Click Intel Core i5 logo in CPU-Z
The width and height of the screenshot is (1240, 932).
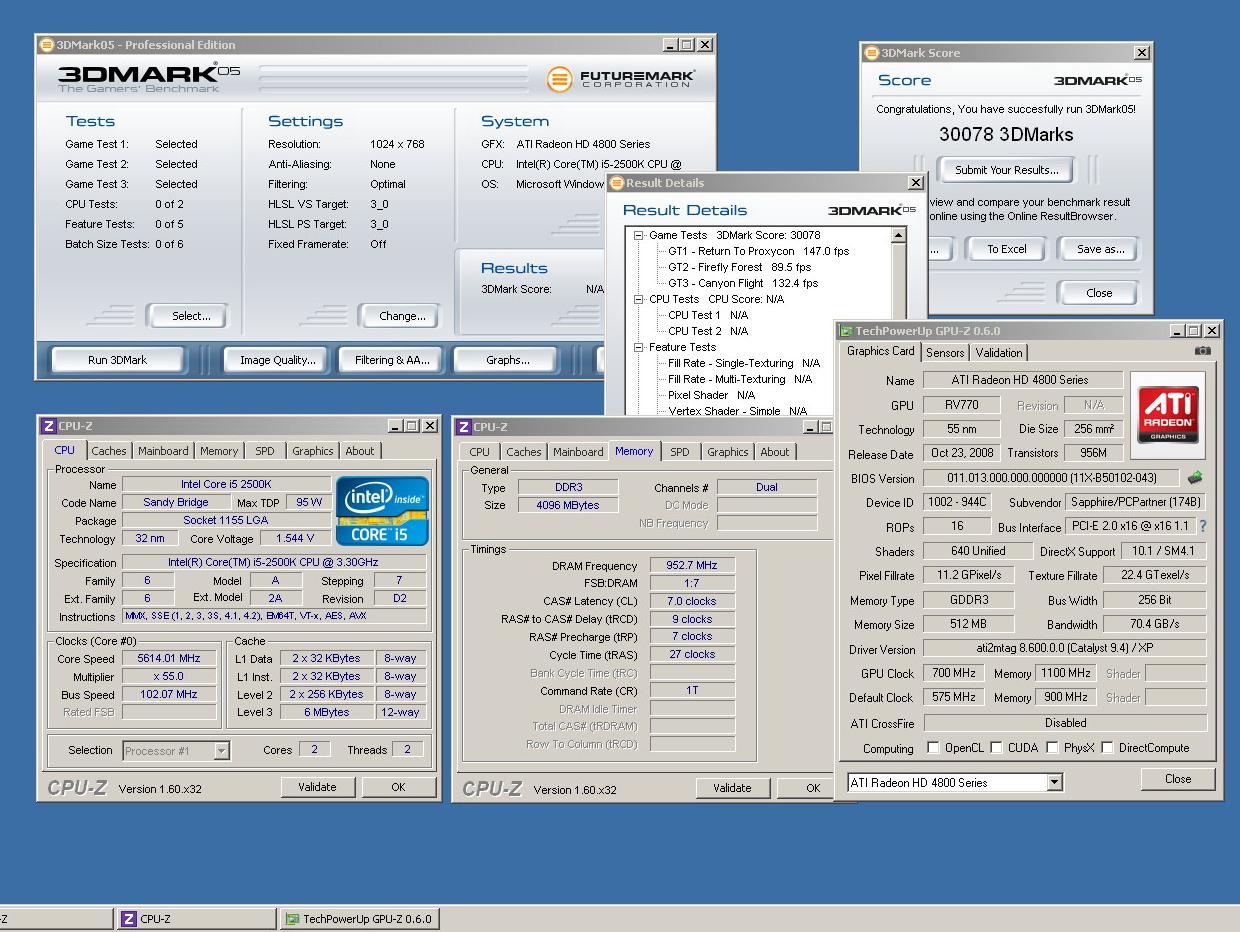(x=384, y=510)
